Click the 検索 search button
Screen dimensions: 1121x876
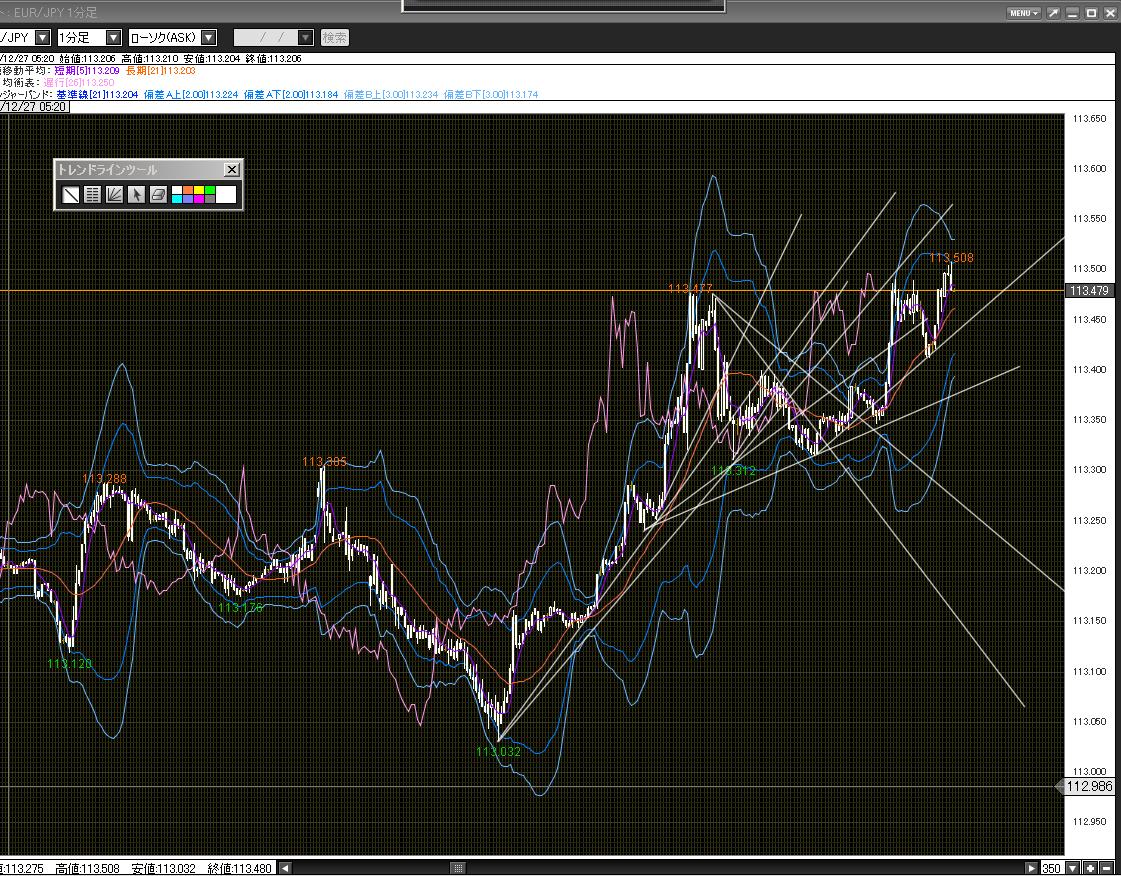coord(335,37)
